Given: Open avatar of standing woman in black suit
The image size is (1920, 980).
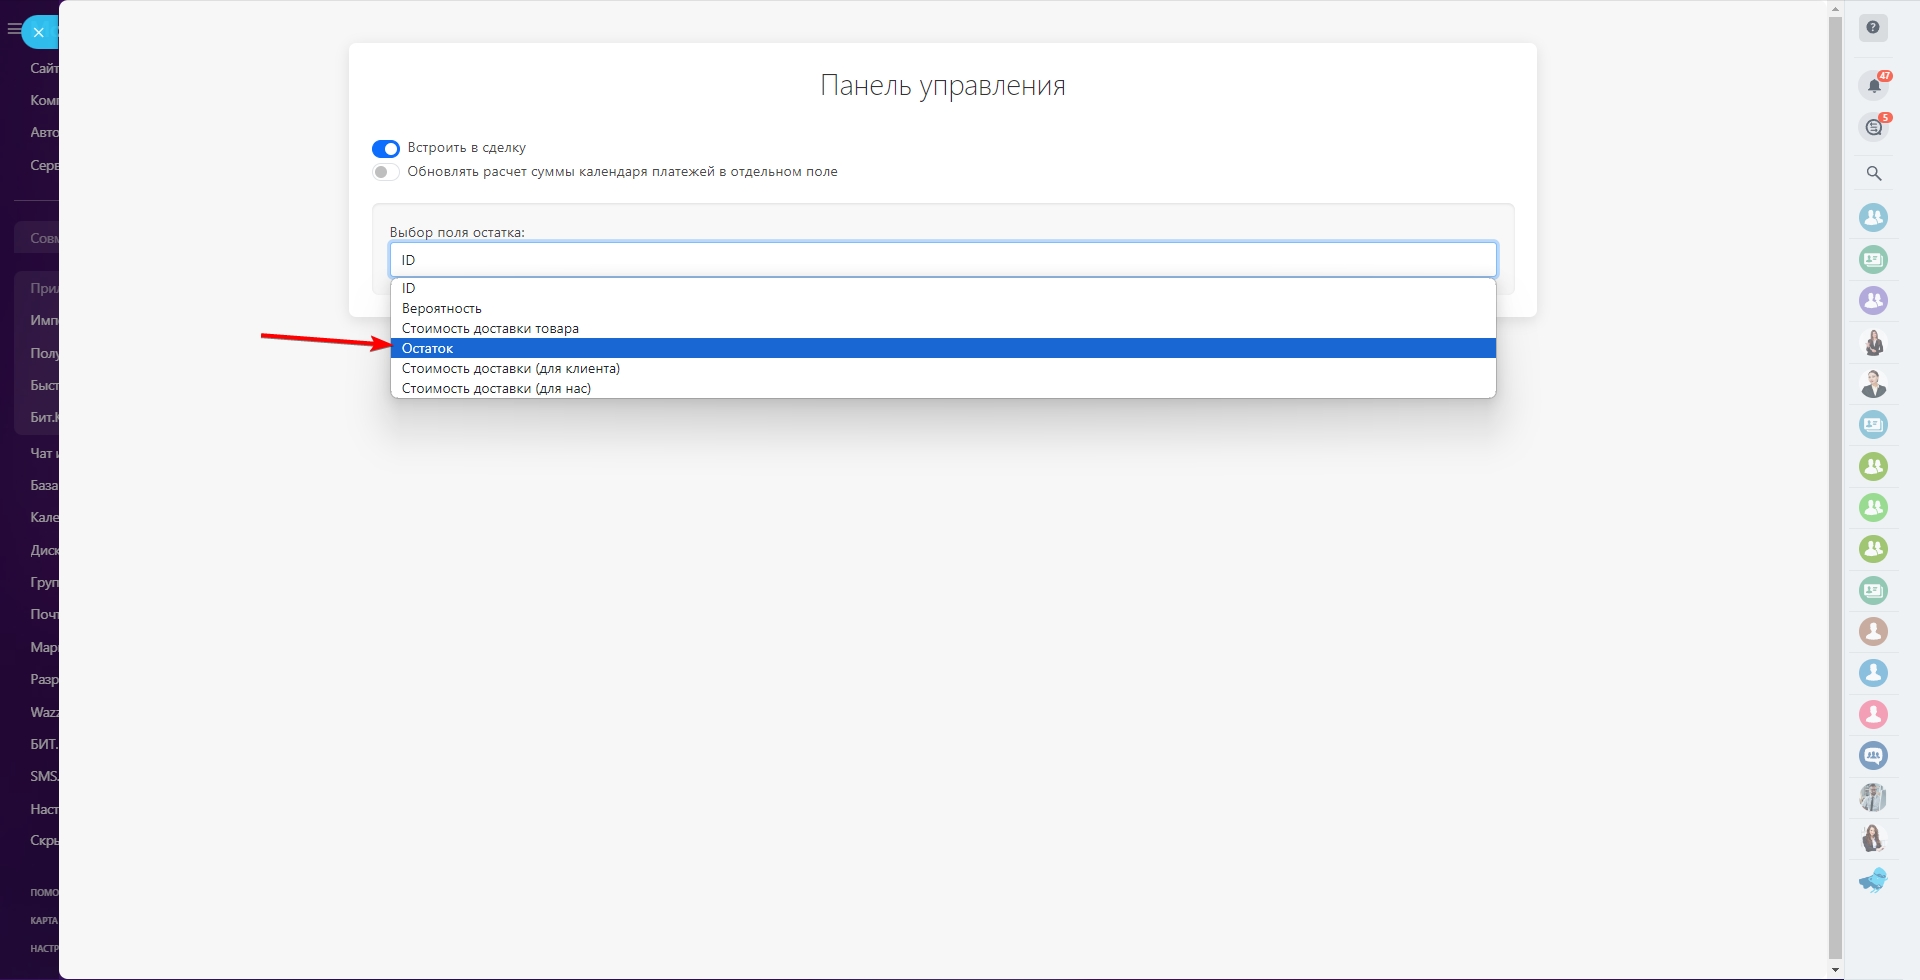Looking at the screenshot, I should 1873,342.
